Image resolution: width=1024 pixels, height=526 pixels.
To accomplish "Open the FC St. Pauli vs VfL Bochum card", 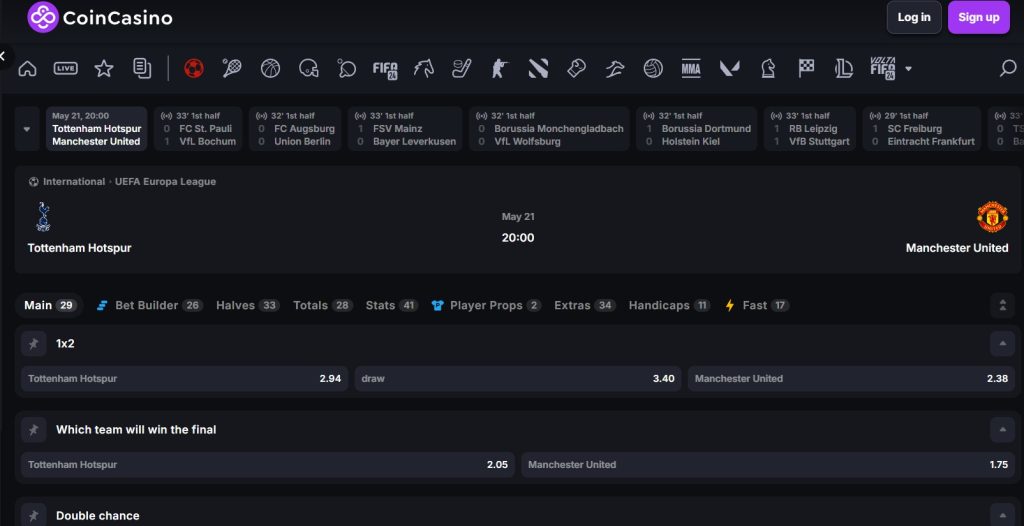I will coord(198,129).
